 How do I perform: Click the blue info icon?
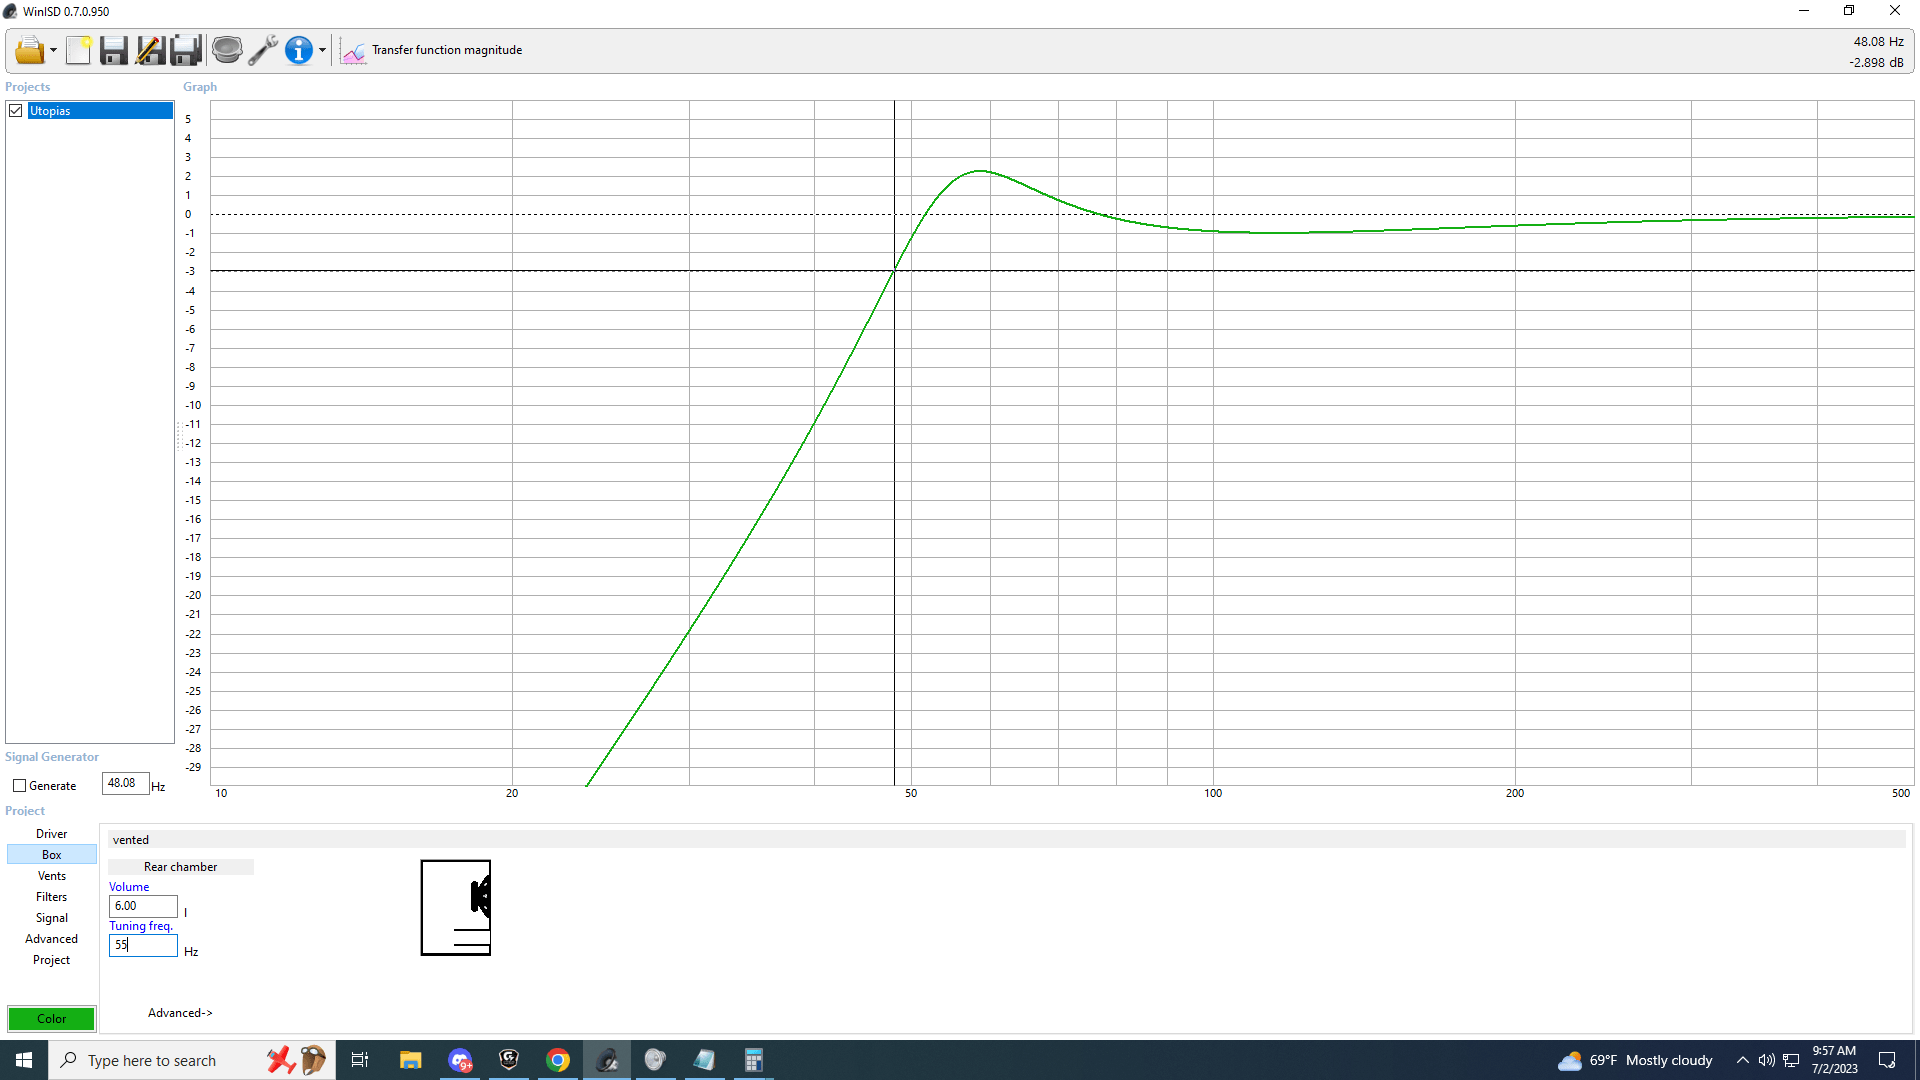[x=298, y=50]
